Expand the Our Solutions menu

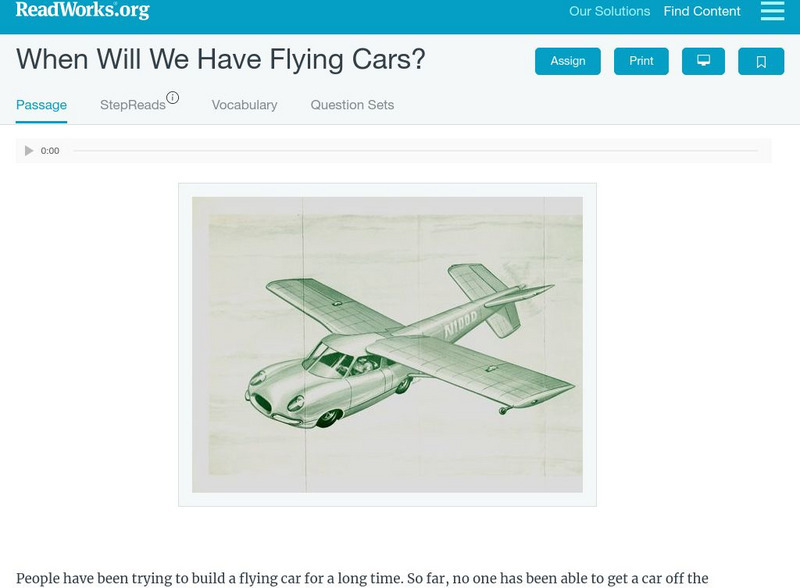[609, 12]
